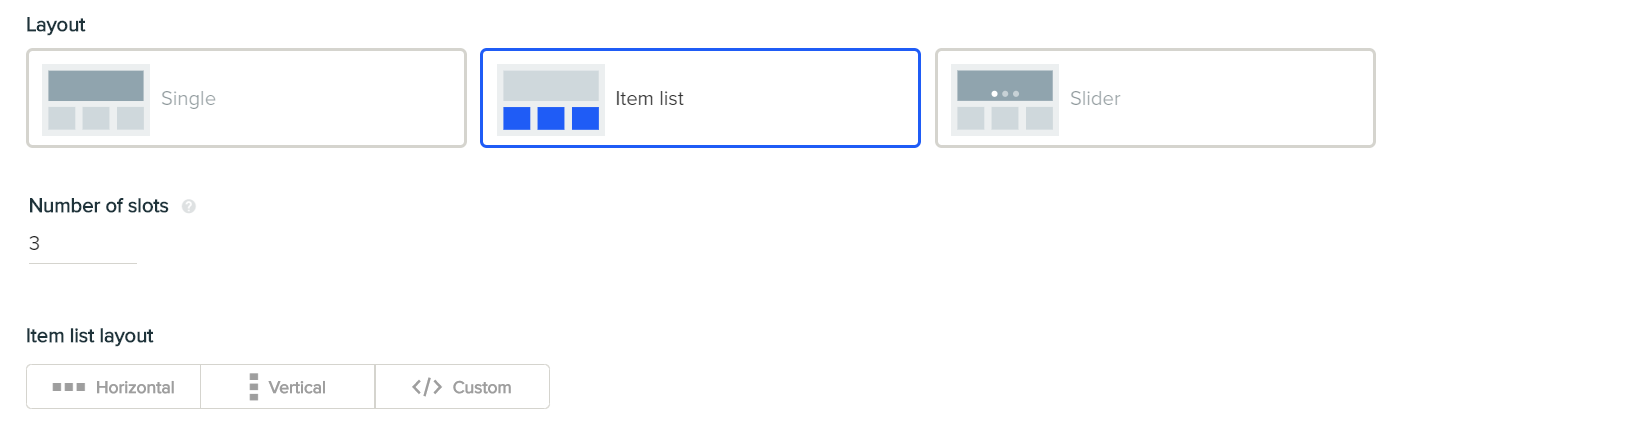
Task: Click the stacked-squares Vertical icon
Action: point(254,387)
